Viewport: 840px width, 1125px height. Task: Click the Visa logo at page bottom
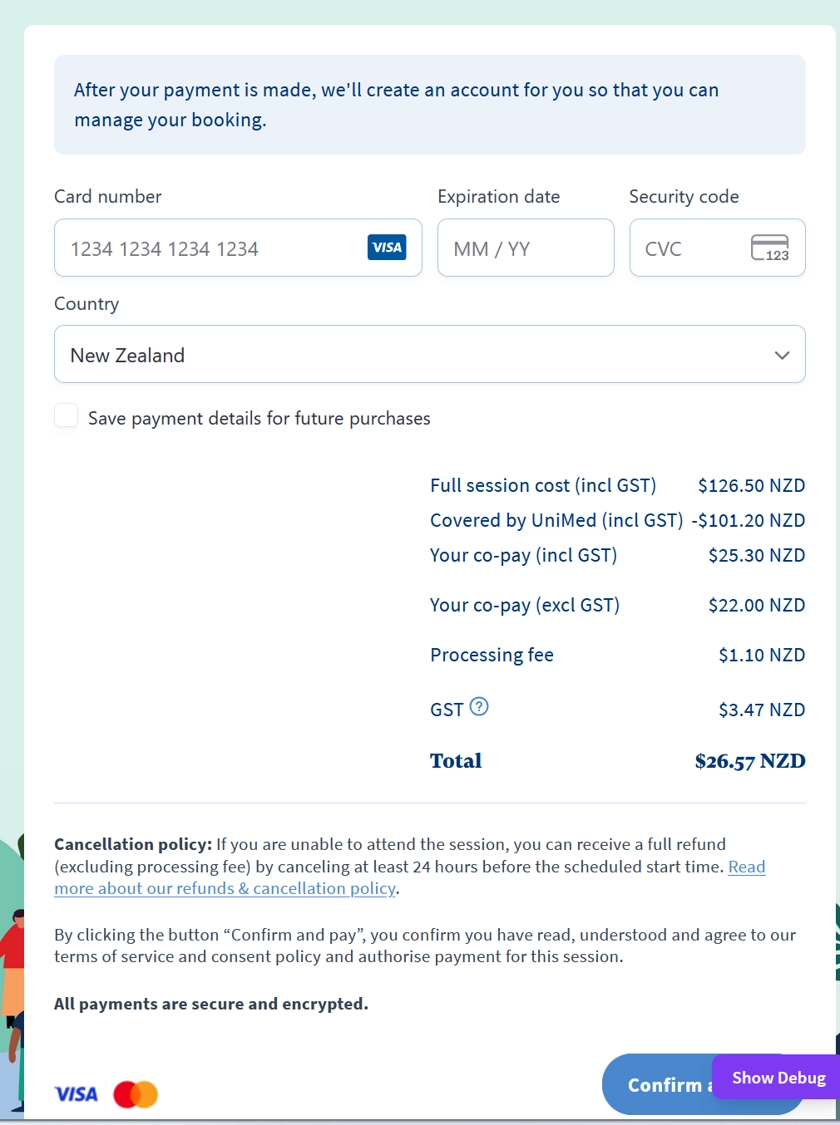tap(76, 1094)
